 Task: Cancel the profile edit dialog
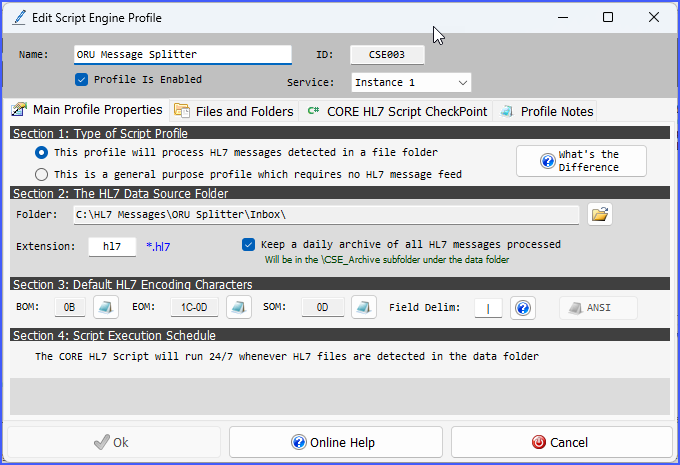click(562, 442)
